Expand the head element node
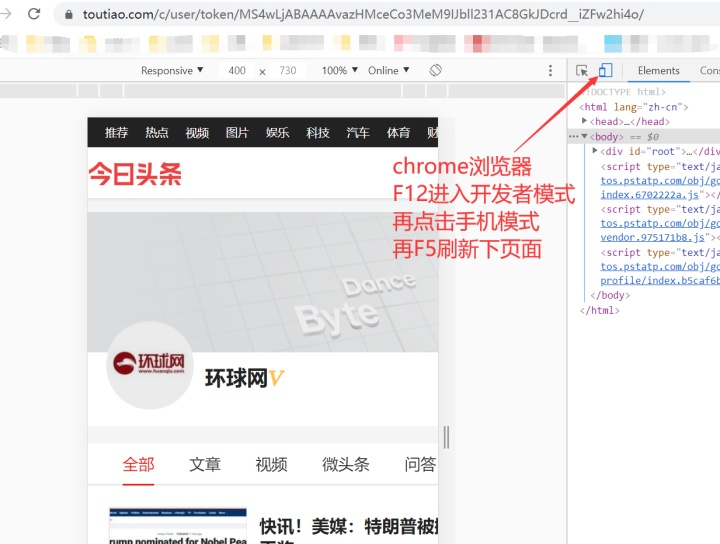The image size is (720, 544). click(x=584, y=121)
